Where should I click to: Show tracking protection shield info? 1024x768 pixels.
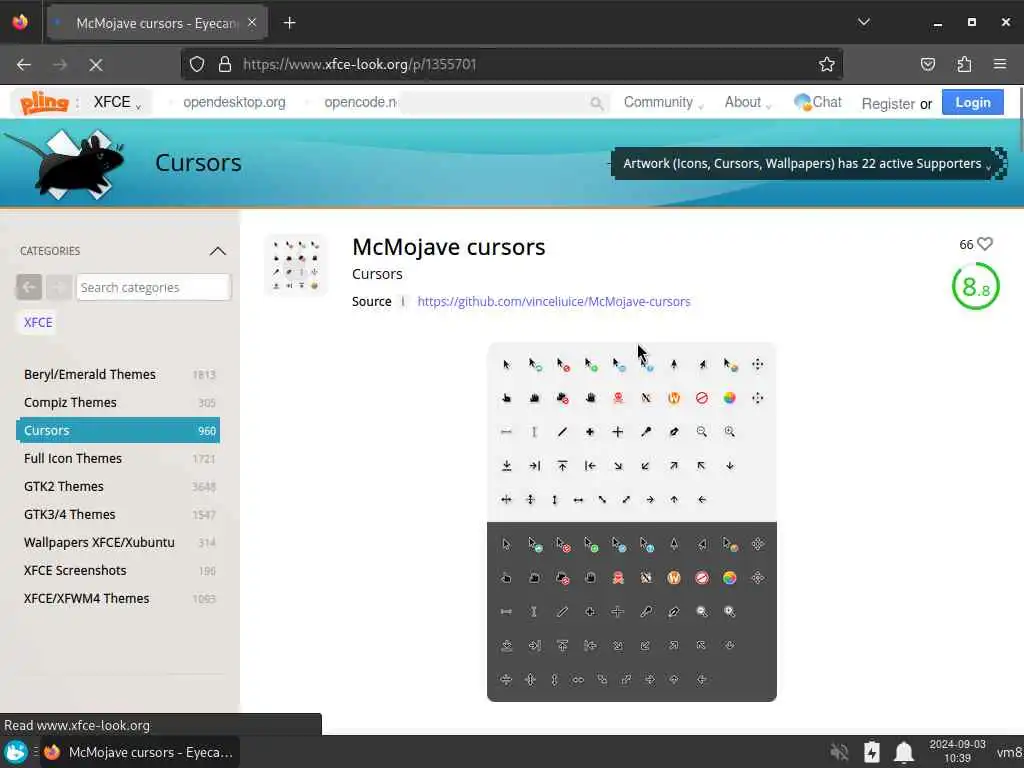197,64
